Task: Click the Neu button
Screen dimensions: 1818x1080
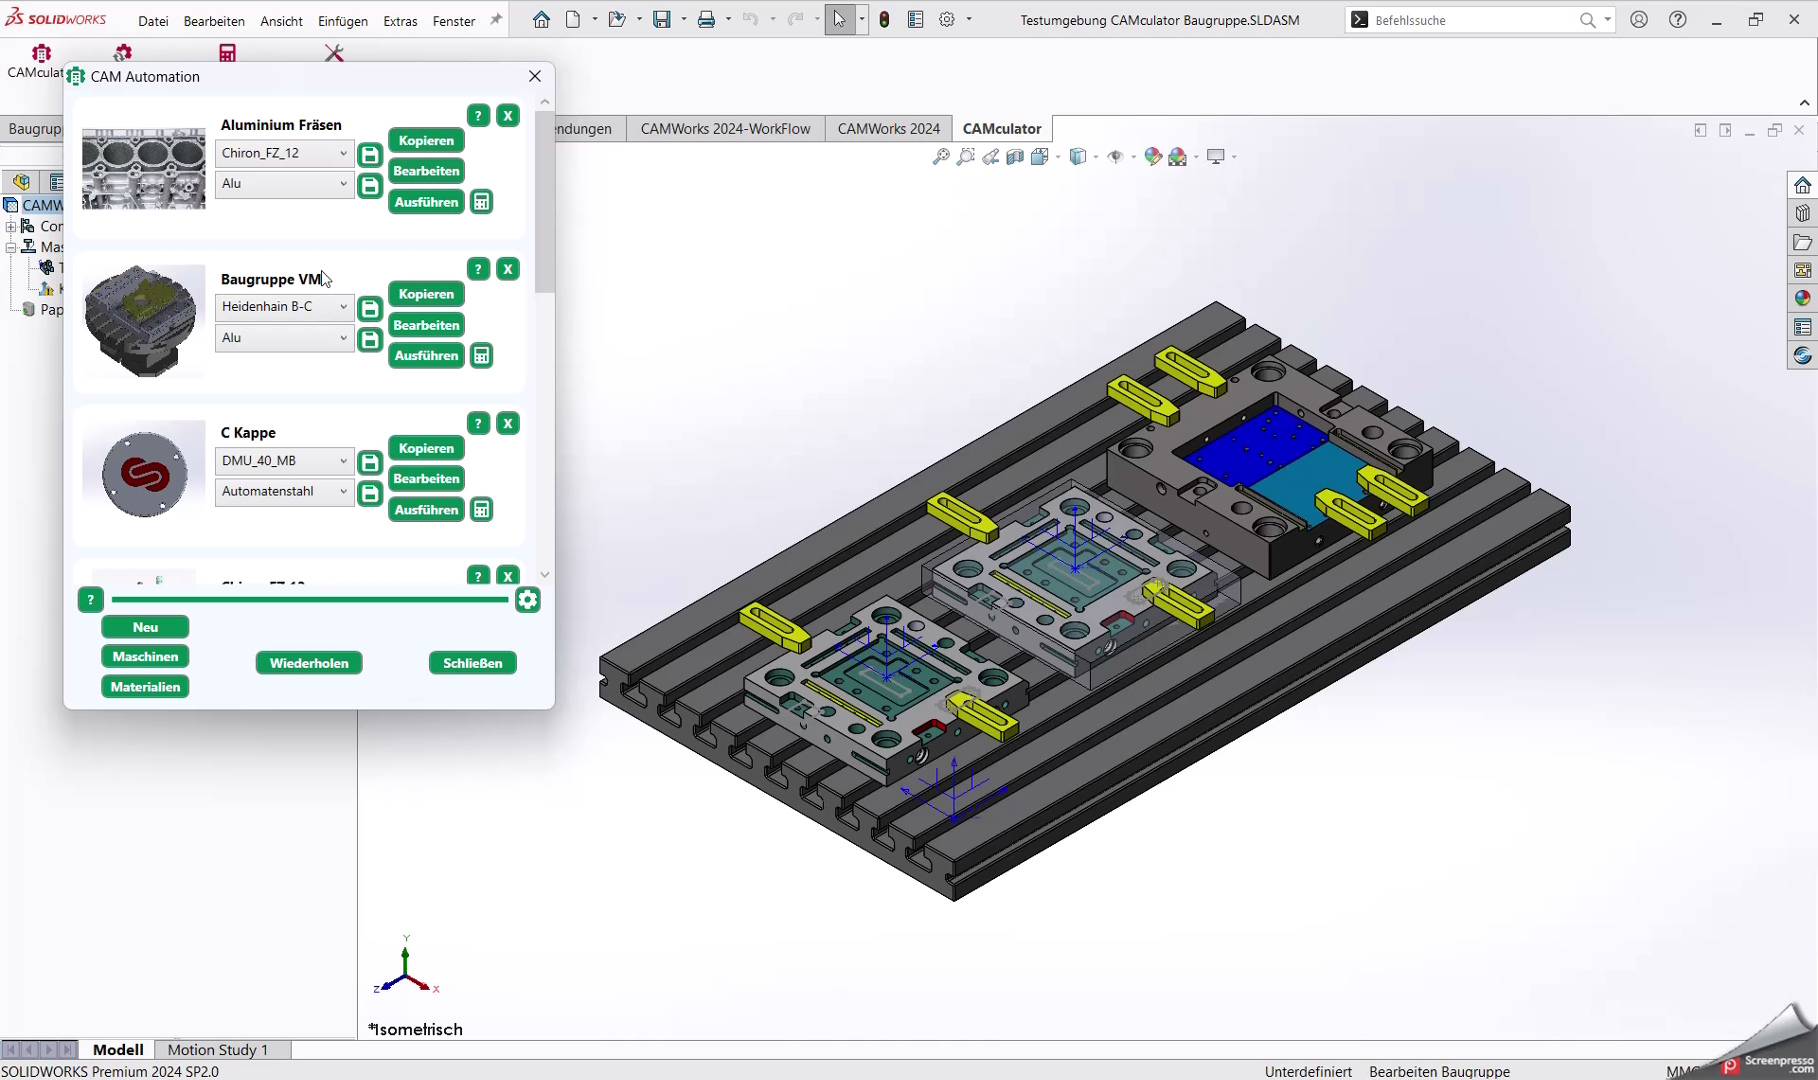Action: (x=145, y=627)
